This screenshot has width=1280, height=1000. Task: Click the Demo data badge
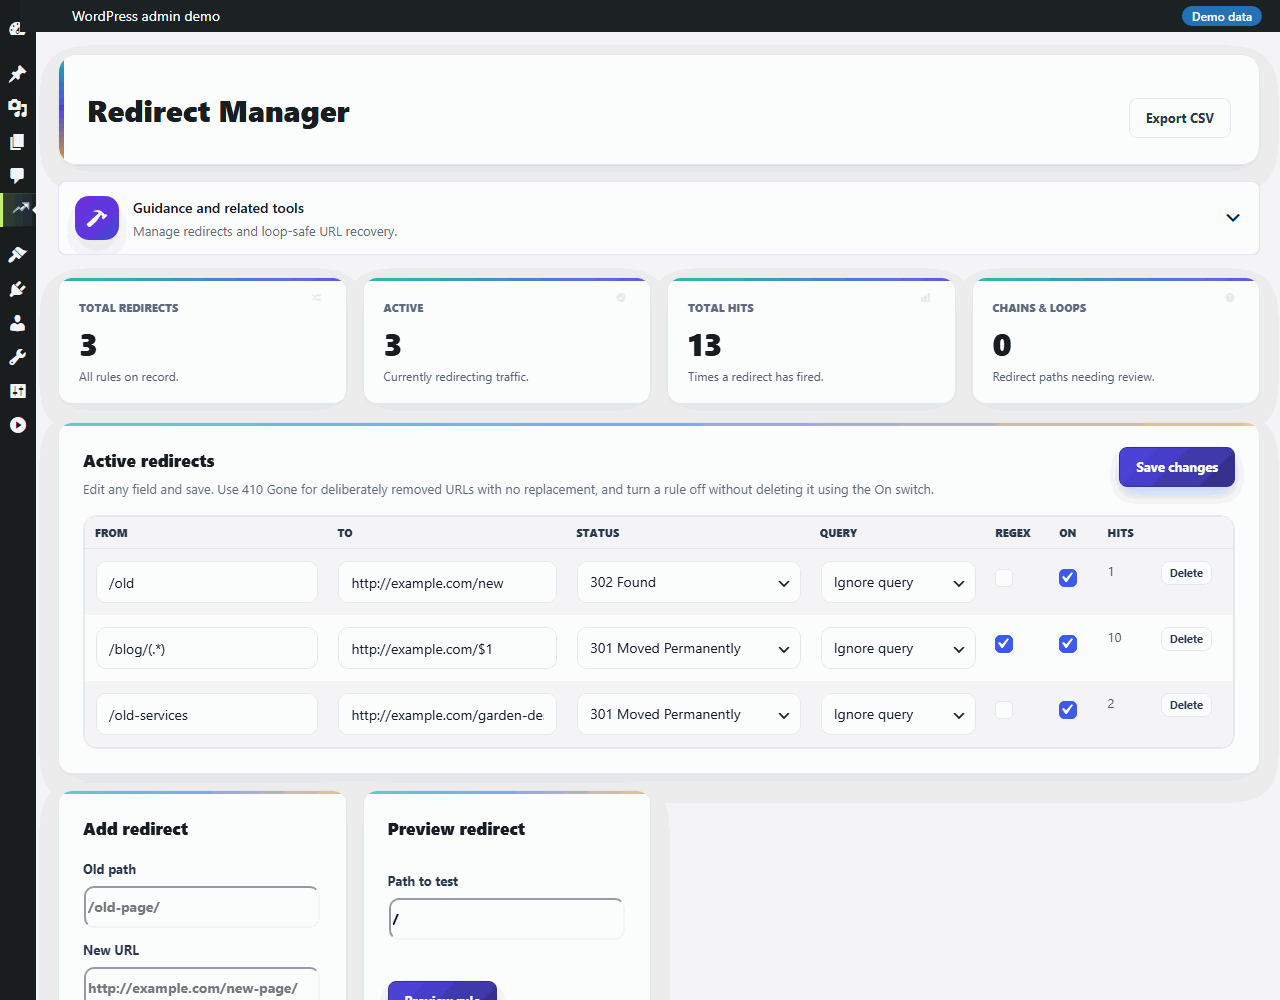(x=1222, y=16)
